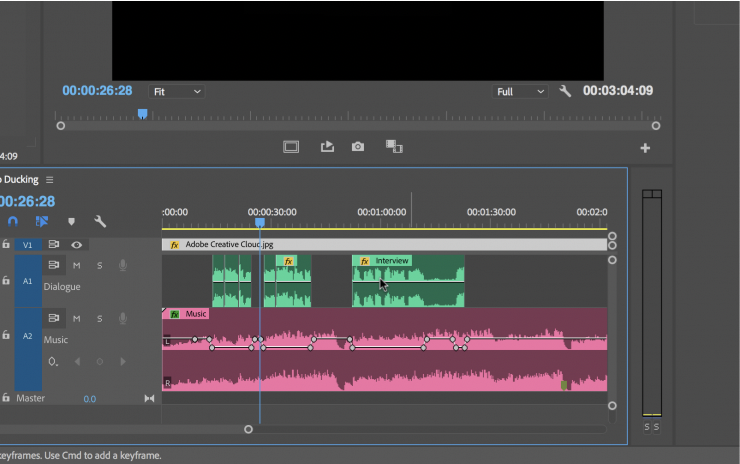Screen dimensions: 740x464
Task: Click the A2 track target button
Action: [28, 336]
